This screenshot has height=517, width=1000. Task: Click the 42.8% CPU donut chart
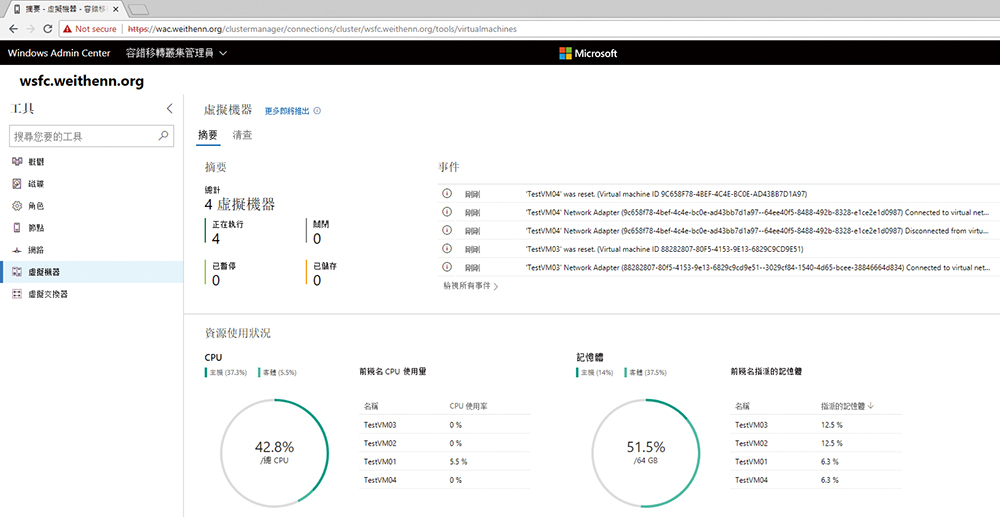pyautogui.click(x=274, y=453)
